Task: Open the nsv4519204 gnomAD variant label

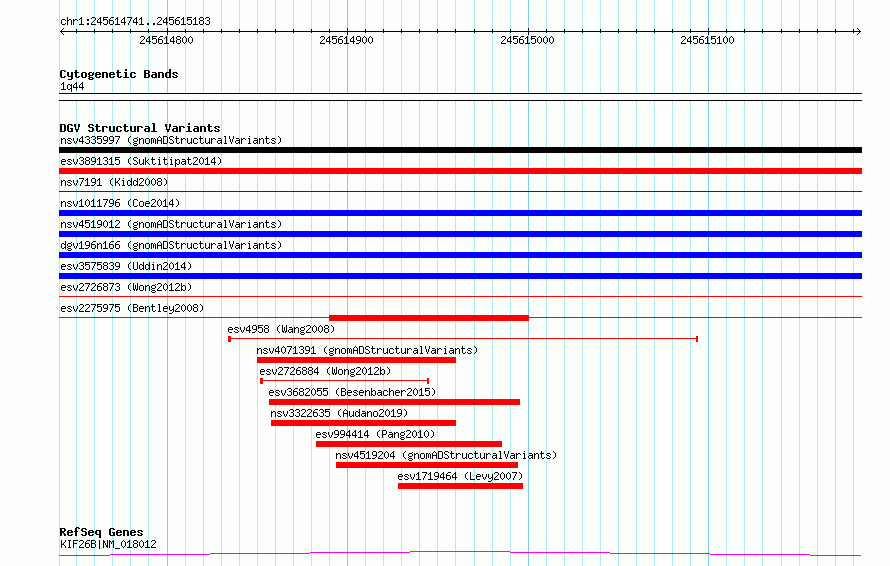Action: (446, 455)
